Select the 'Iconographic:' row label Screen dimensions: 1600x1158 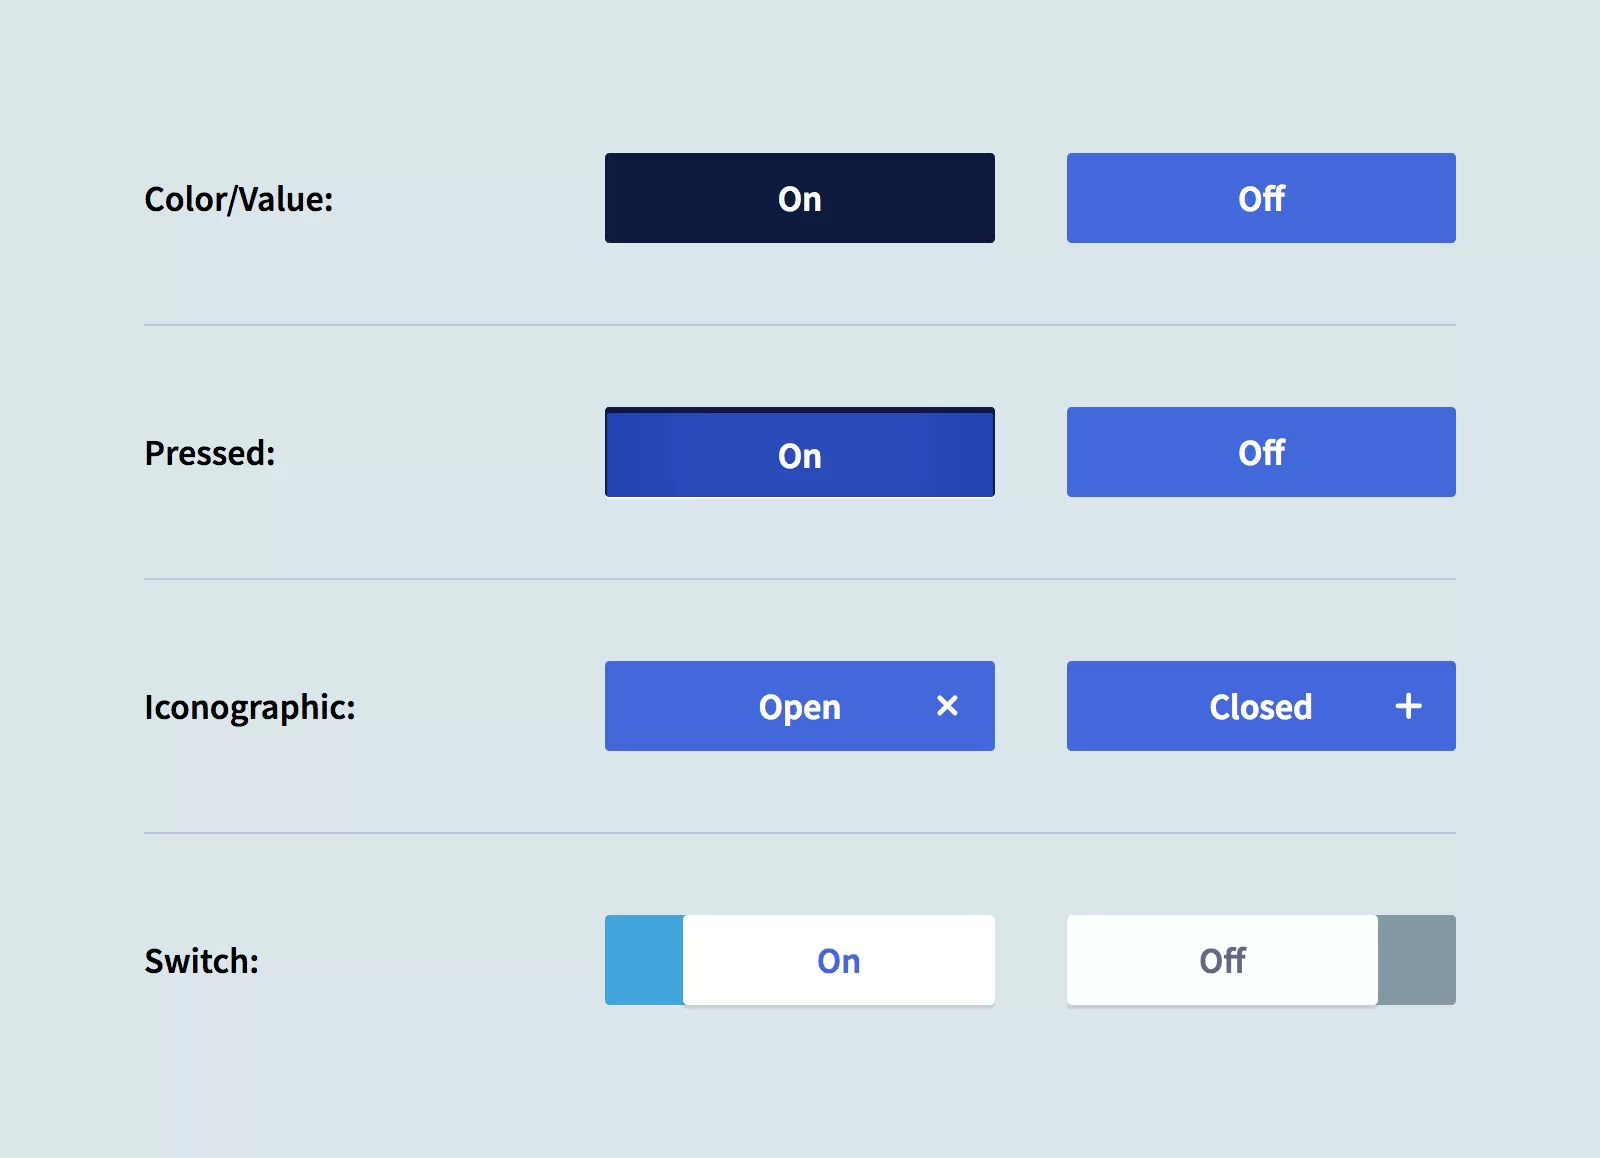coord(250,707)
